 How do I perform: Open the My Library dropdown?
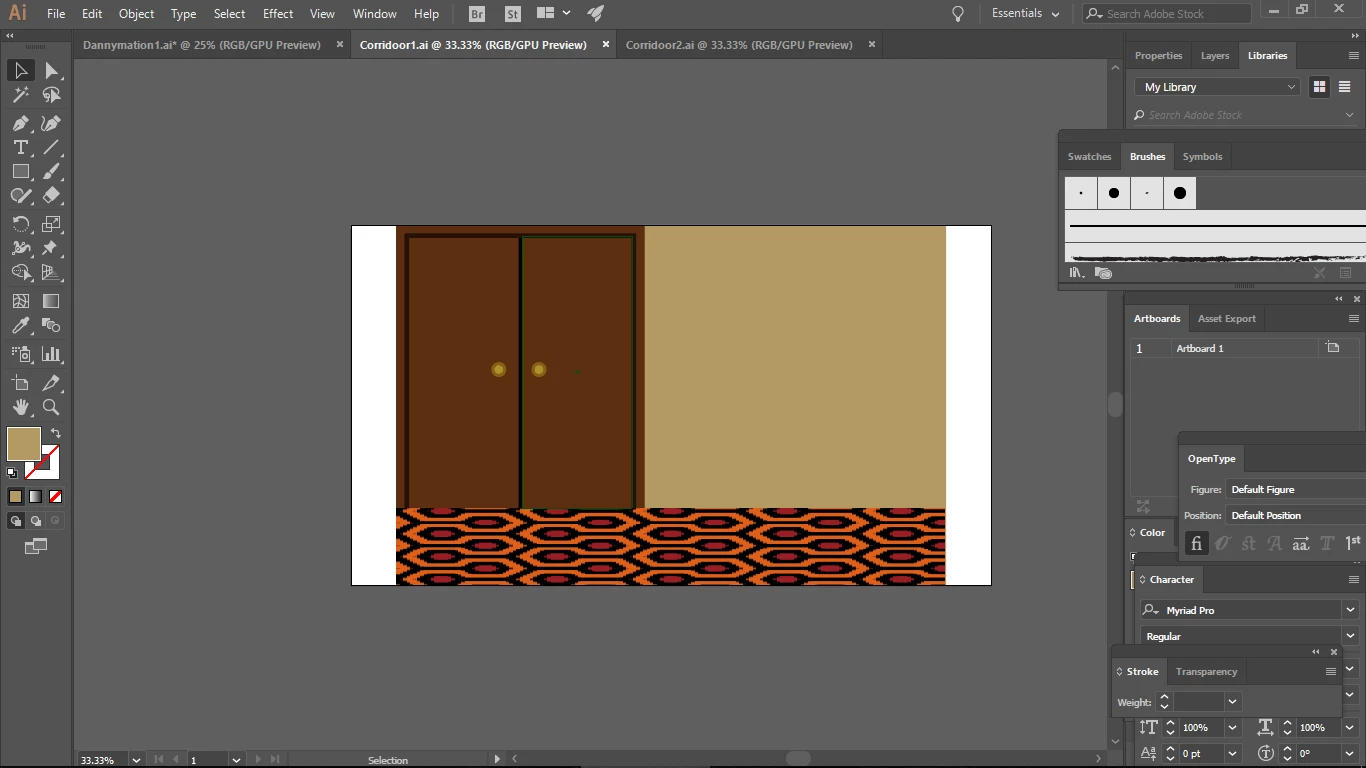[1217, 87]
